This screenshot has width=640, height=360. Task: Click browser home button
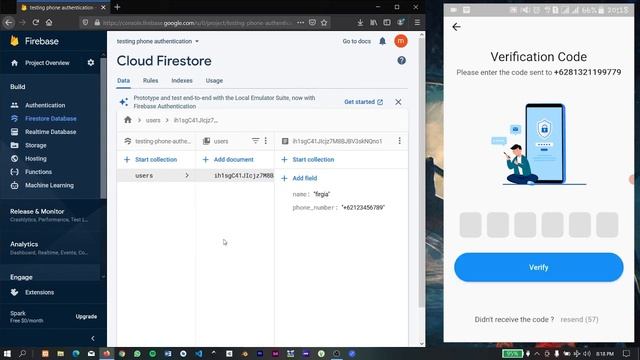coord(49,22)
